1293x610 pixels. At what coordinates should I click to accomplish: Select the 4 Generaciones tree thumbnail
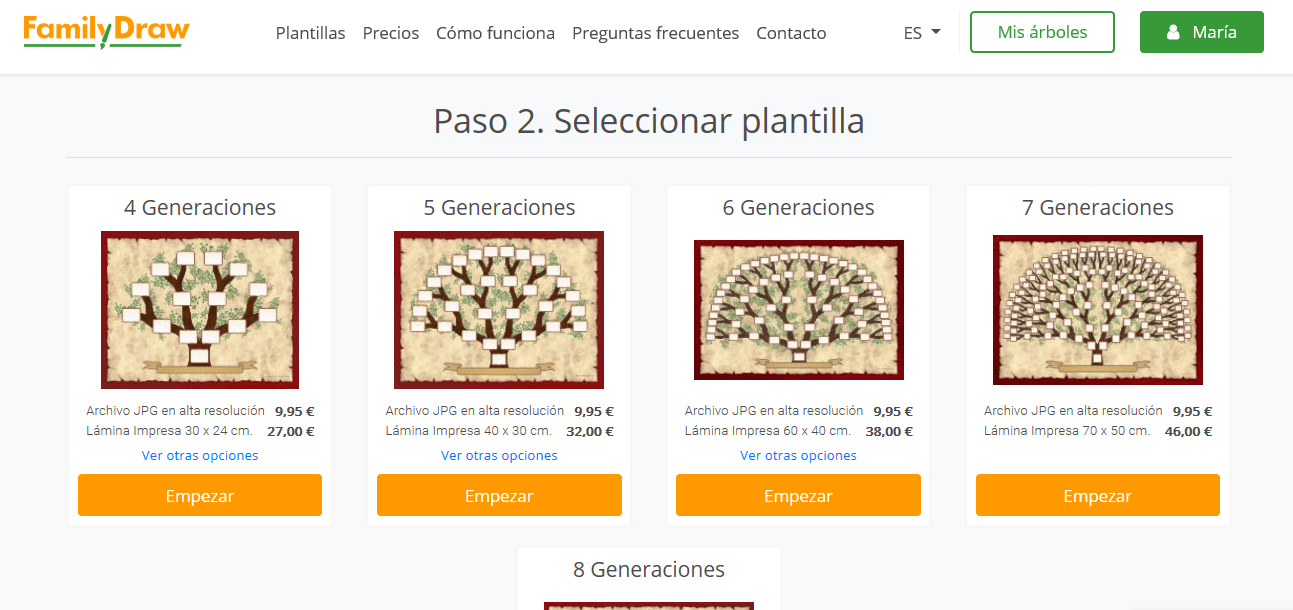pos(200,310)
